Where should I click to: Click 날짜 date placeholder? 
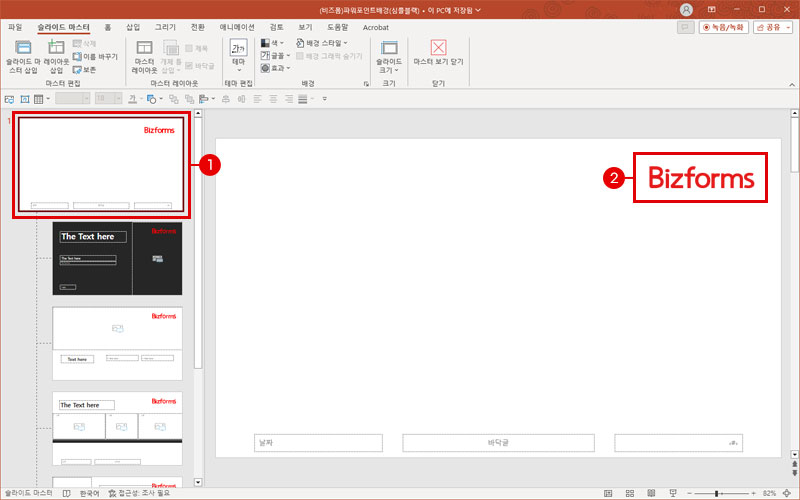pos(318,443)
